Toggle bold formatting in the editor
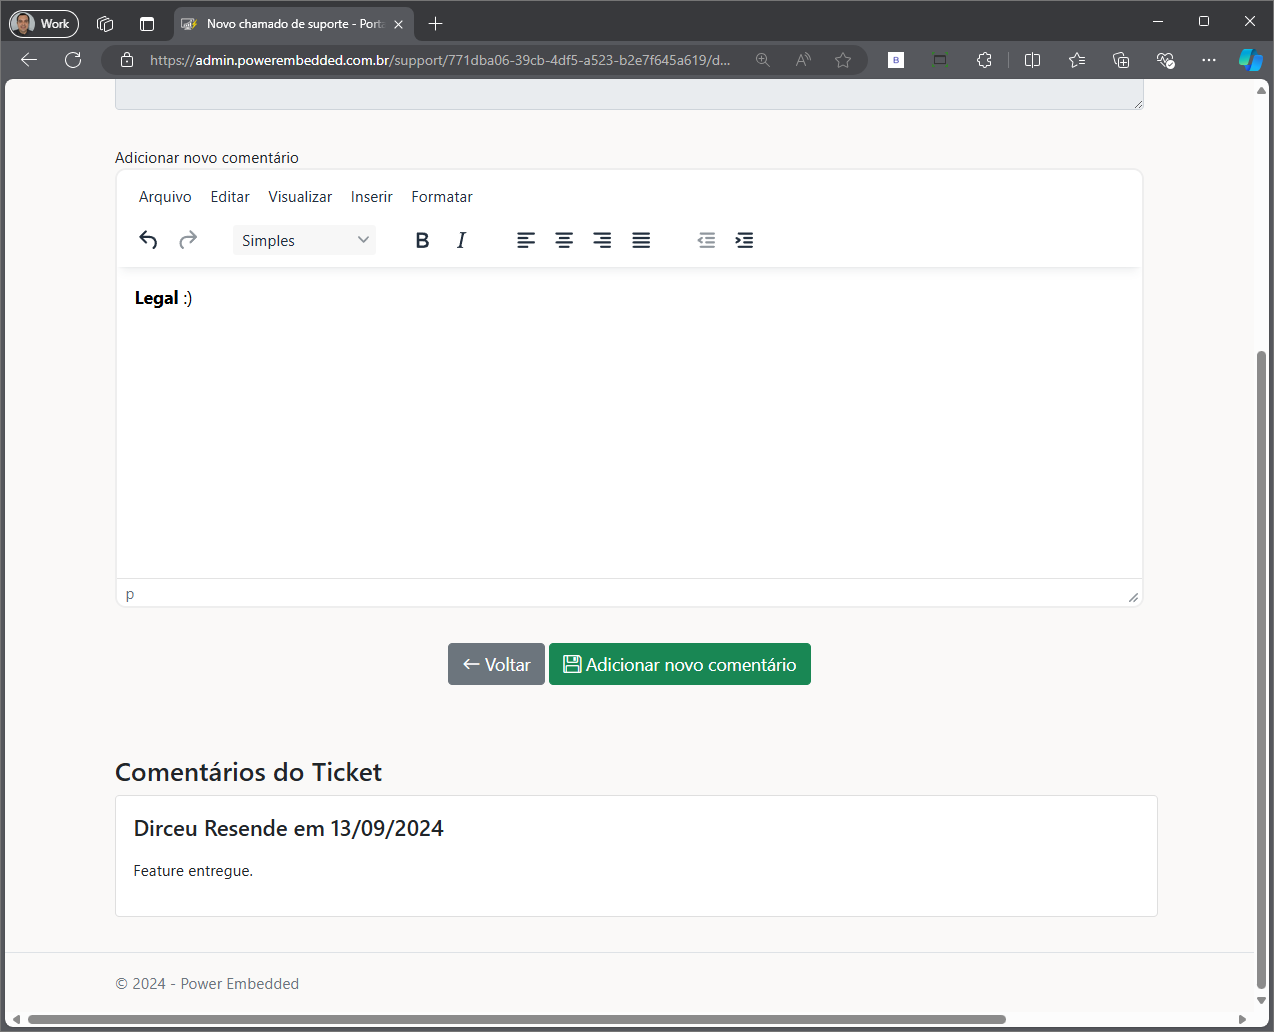Viewport: 1274px width, 1032px height. pyautogui.click(x=422, y=240)
